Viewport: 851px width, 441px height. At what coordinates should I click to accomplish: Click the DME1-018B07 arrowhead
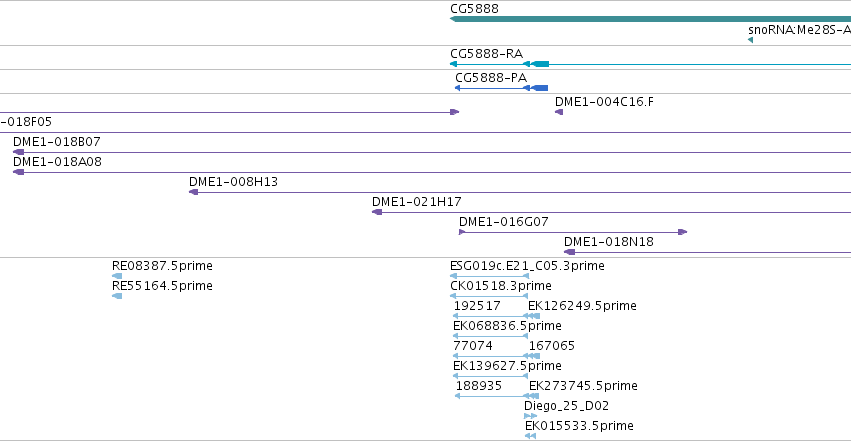(18, 152)
